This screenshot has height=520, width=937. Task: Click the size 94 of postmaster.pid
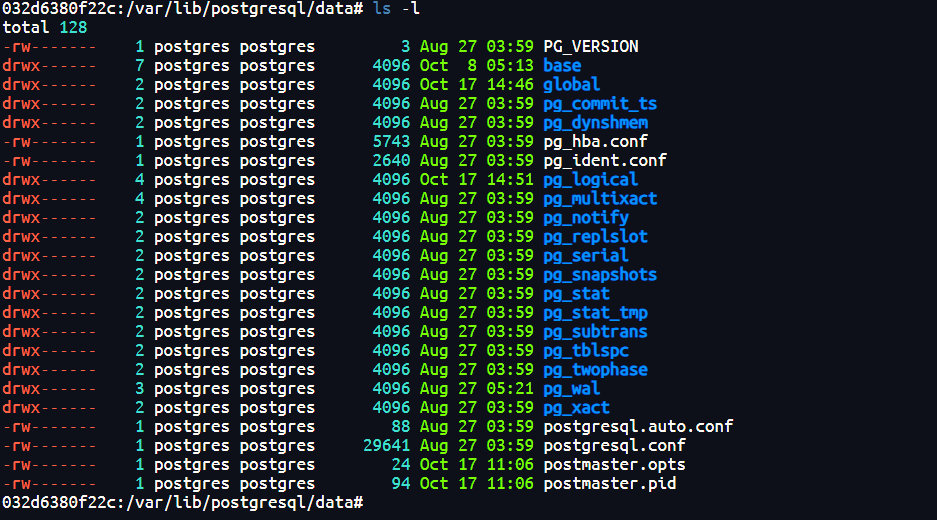point(401,484)
